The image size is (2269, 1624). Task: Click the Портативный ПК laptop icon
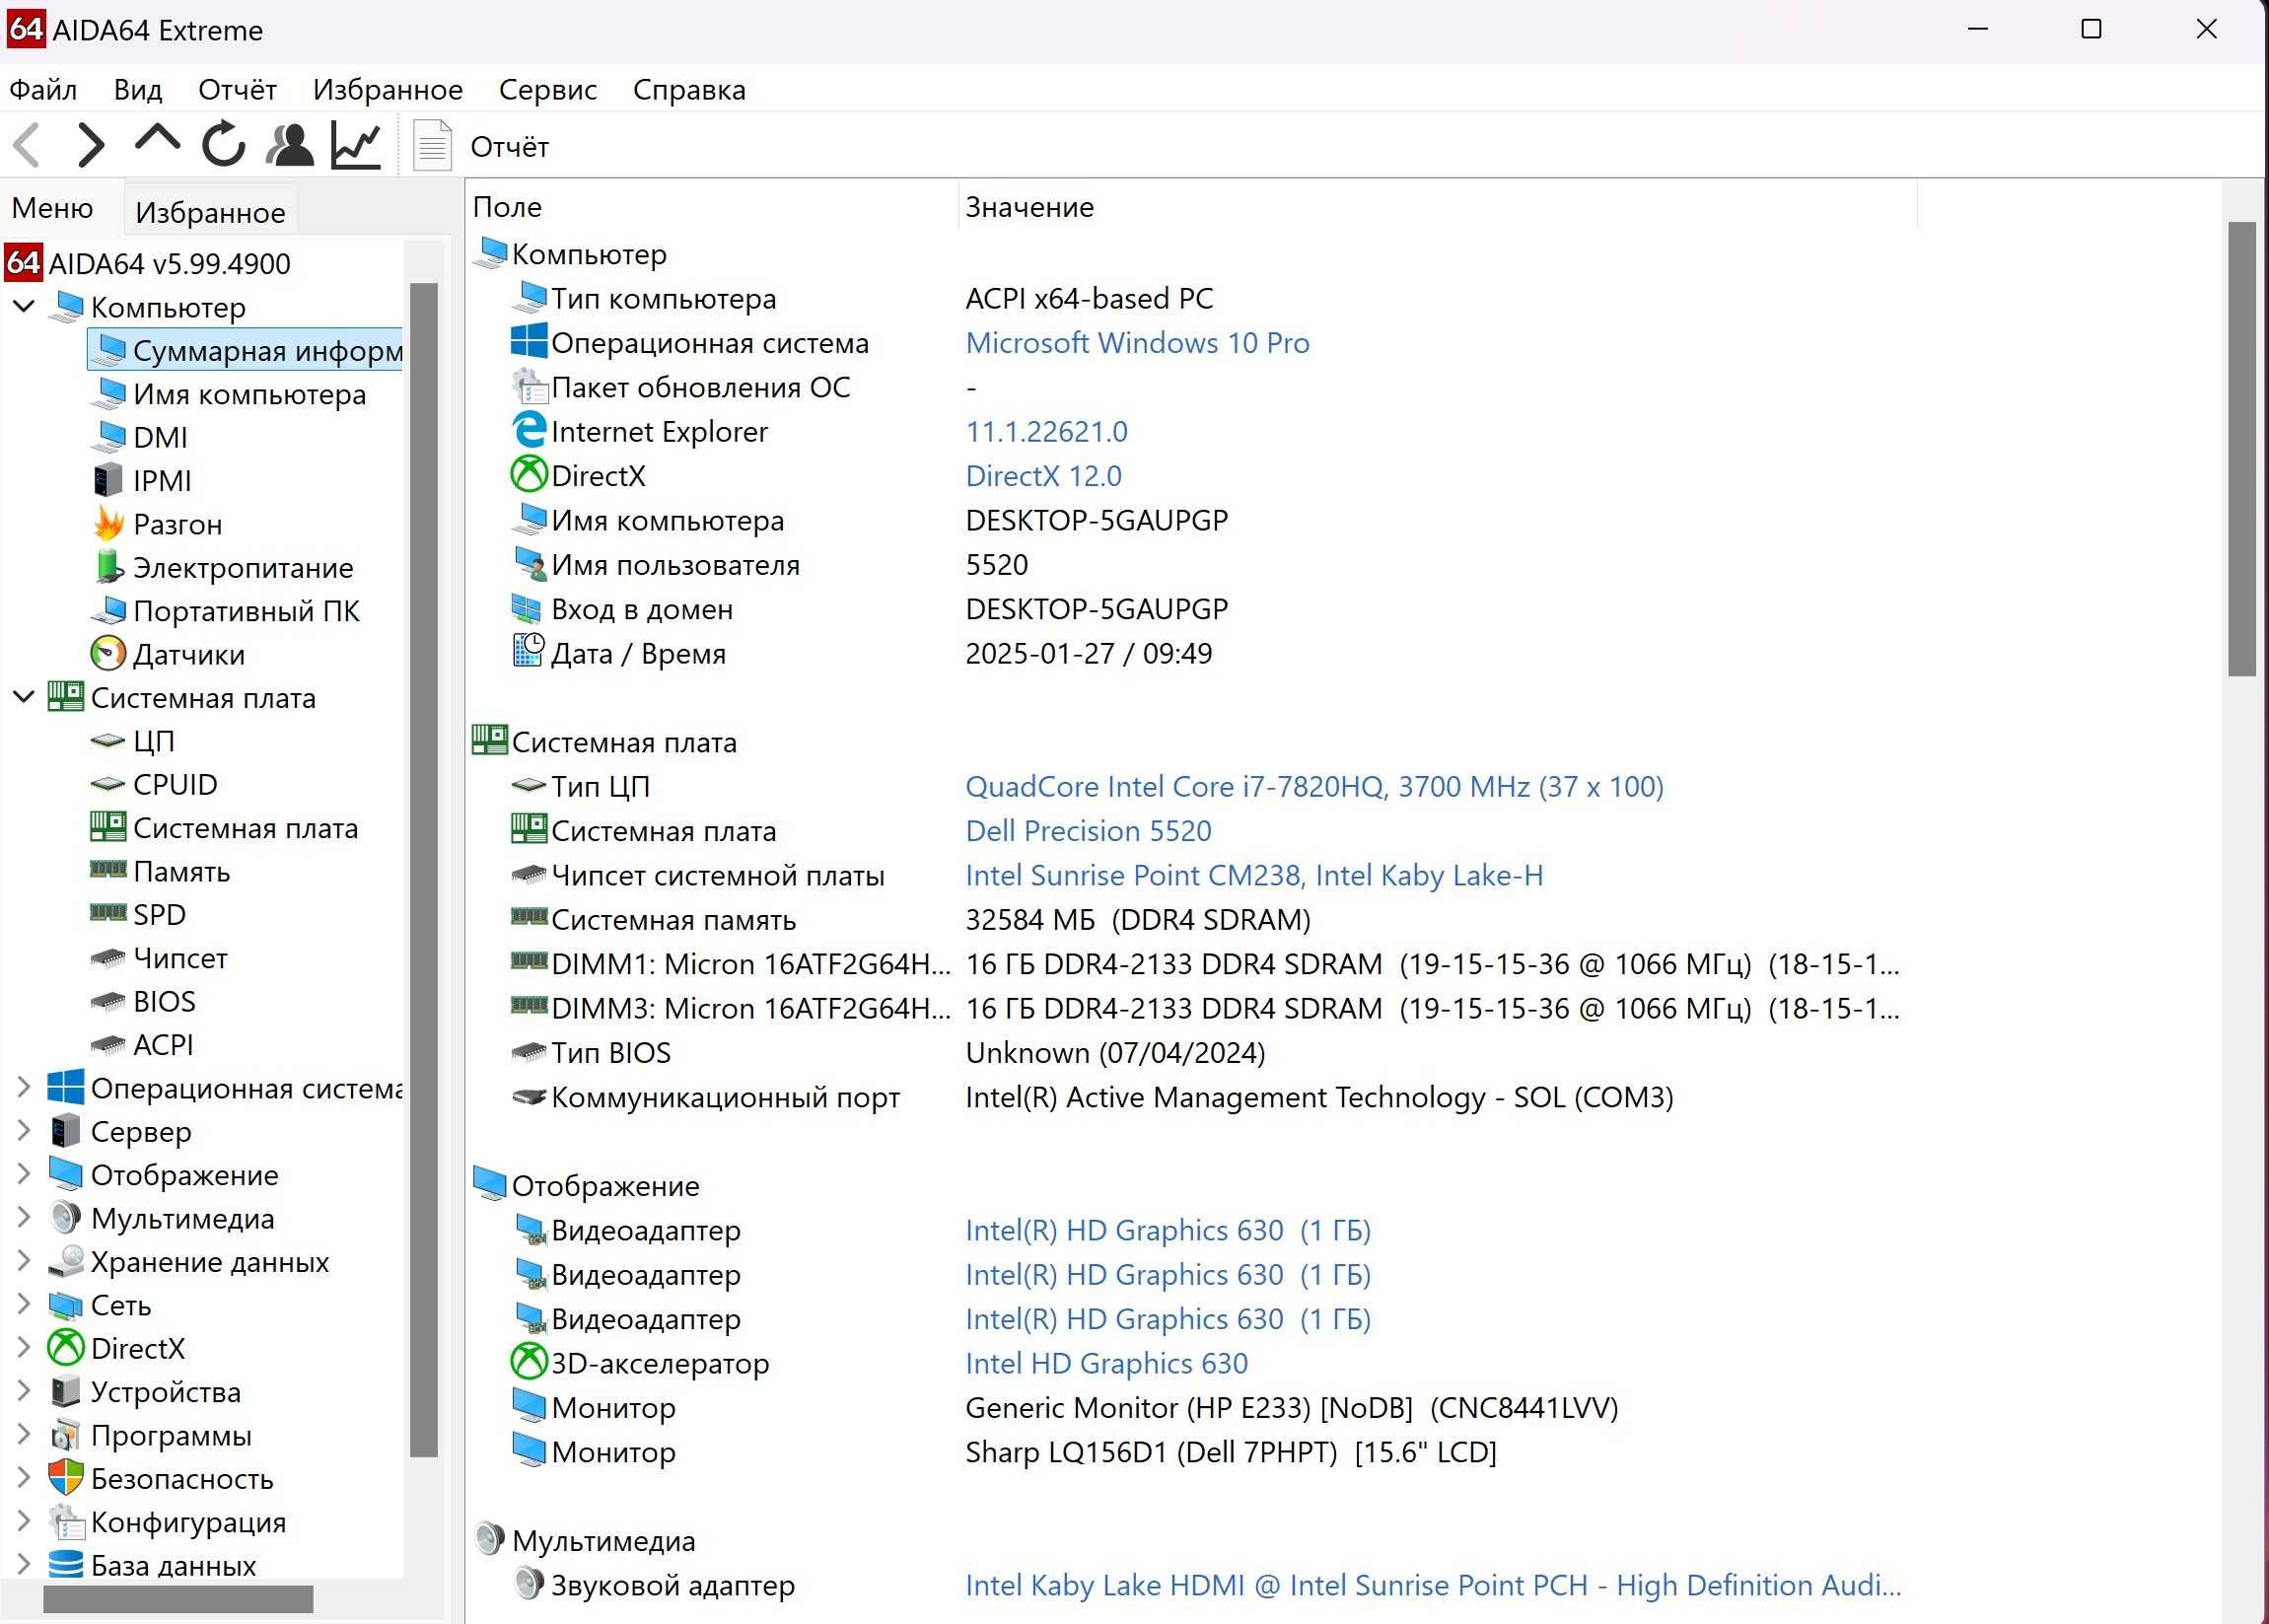click(x=108, y=610)
